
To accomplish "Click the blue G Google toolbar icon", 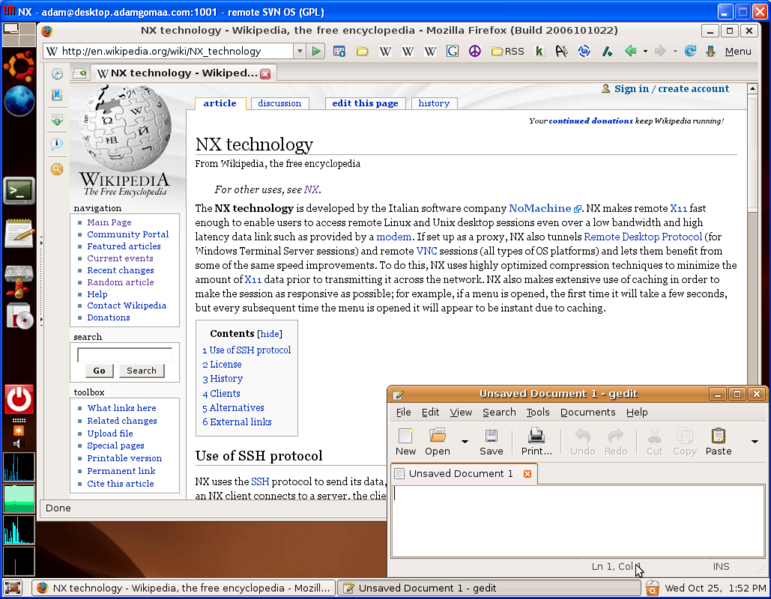I will pos(452,51).
